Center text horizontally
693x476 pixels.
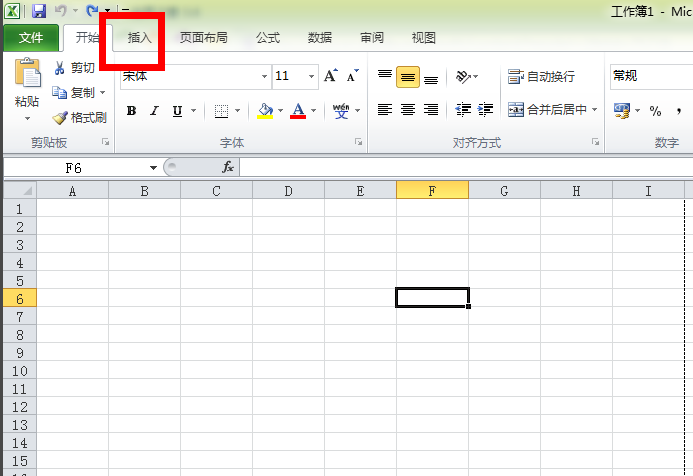(x=407, y=109)
